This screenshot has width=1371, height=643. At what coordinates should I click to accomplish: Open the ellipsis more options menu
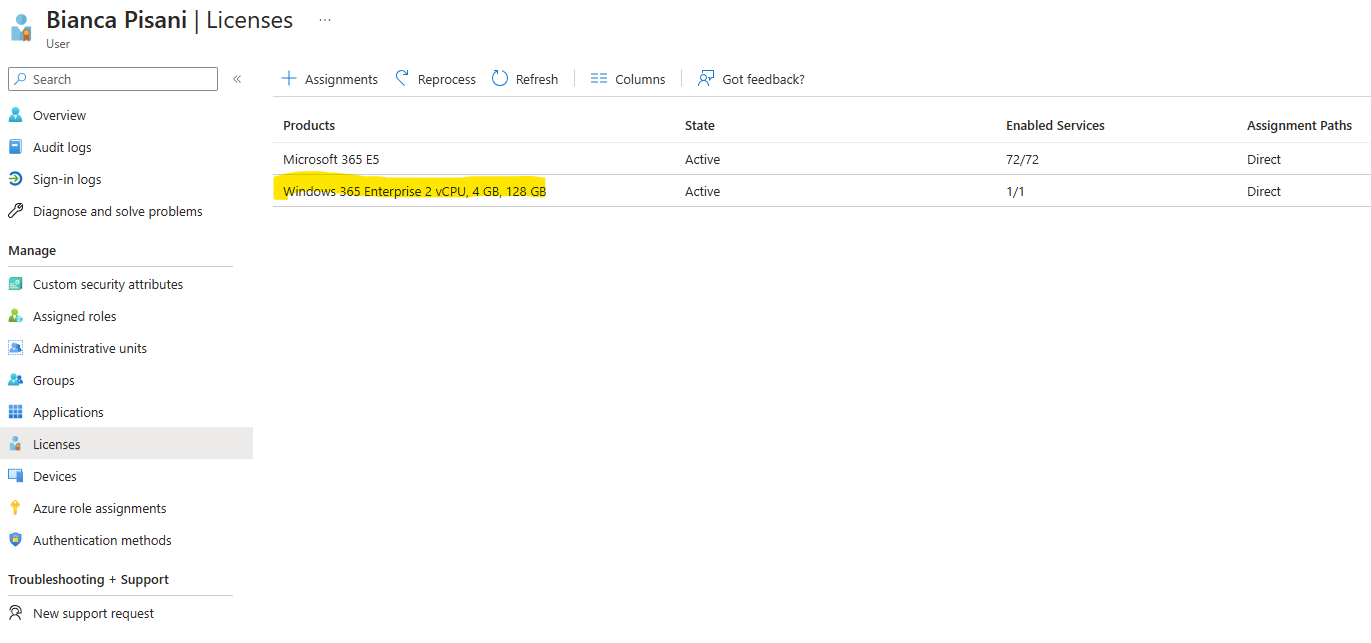point(325,20)
